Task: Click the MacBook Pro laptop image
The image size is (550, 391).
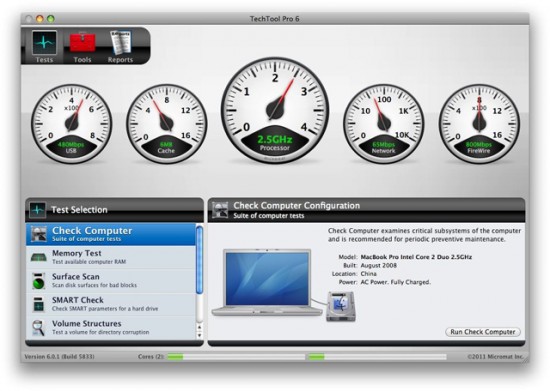Action: point(267,283)
